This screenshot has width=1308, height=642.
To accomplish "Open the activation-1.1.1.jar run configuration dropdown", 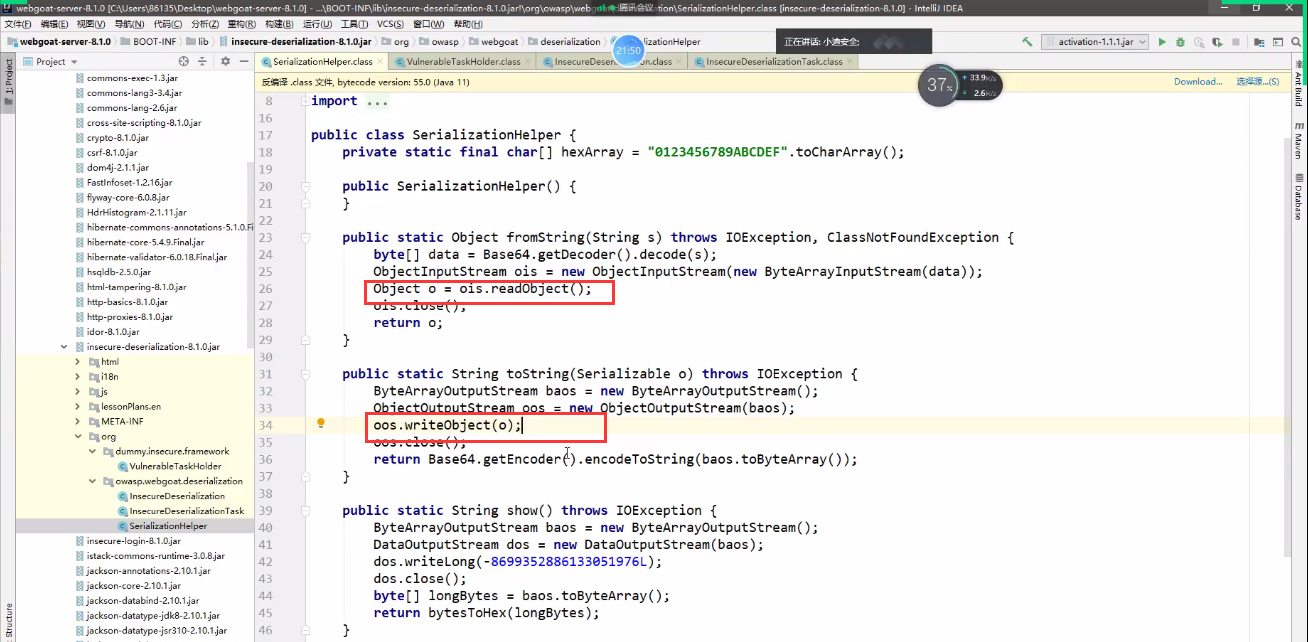I will coord(1093,42).
